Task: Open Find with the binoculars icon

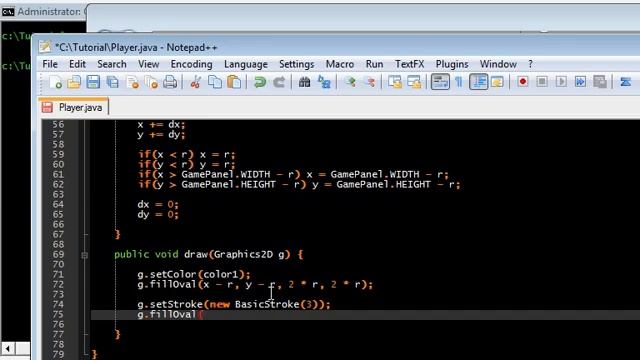Action: 304,82
